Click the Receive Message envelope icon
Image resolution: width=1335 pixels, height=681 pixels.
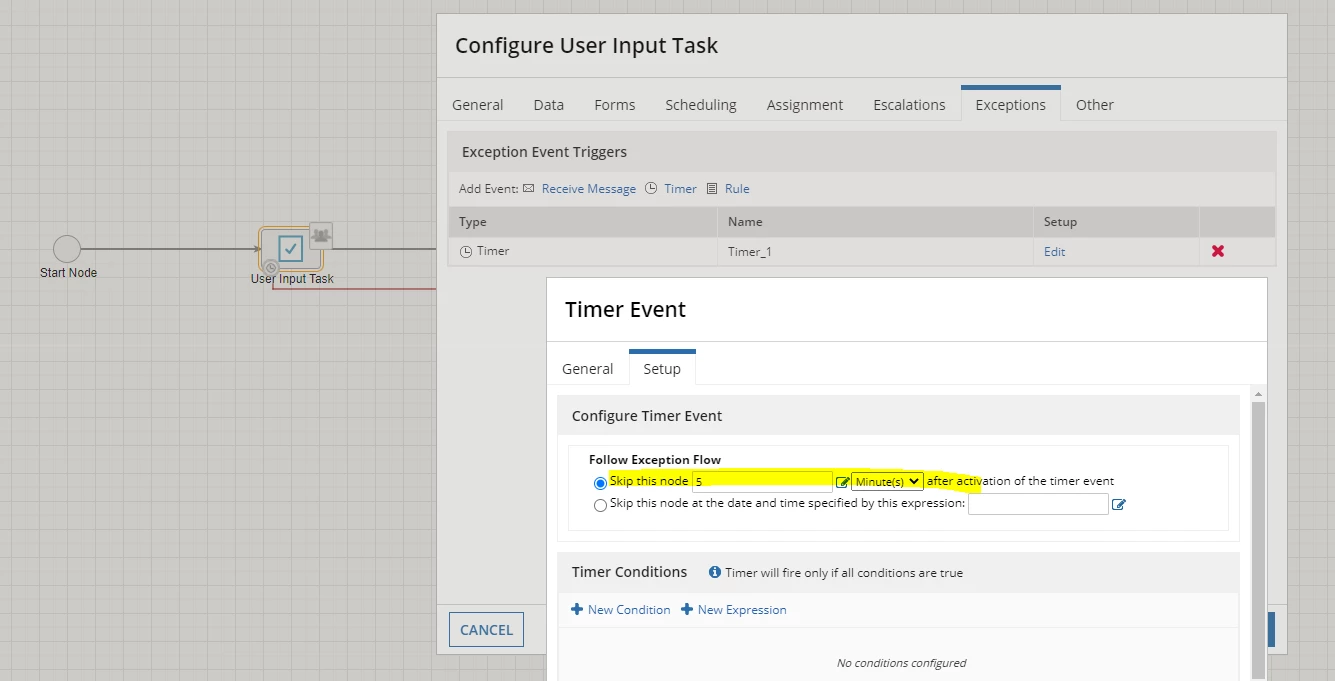529,188
